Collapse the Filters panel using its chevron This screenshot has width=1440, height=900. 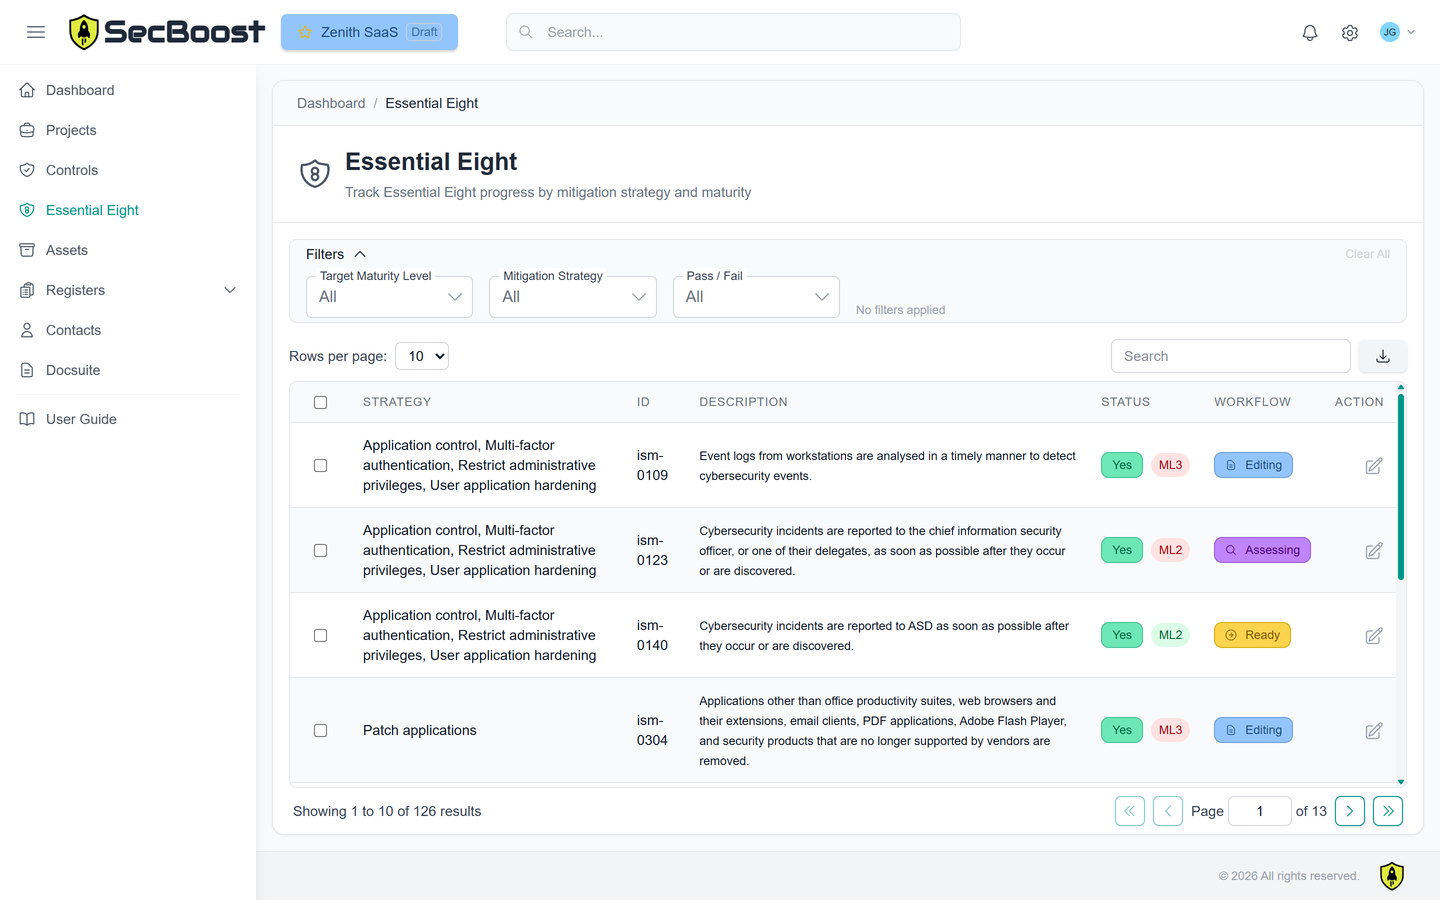click(x=359, y=253)
